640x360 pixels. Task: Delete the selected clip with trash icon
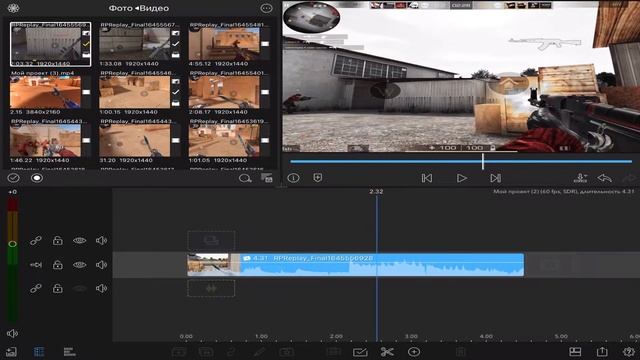point(461,352)
